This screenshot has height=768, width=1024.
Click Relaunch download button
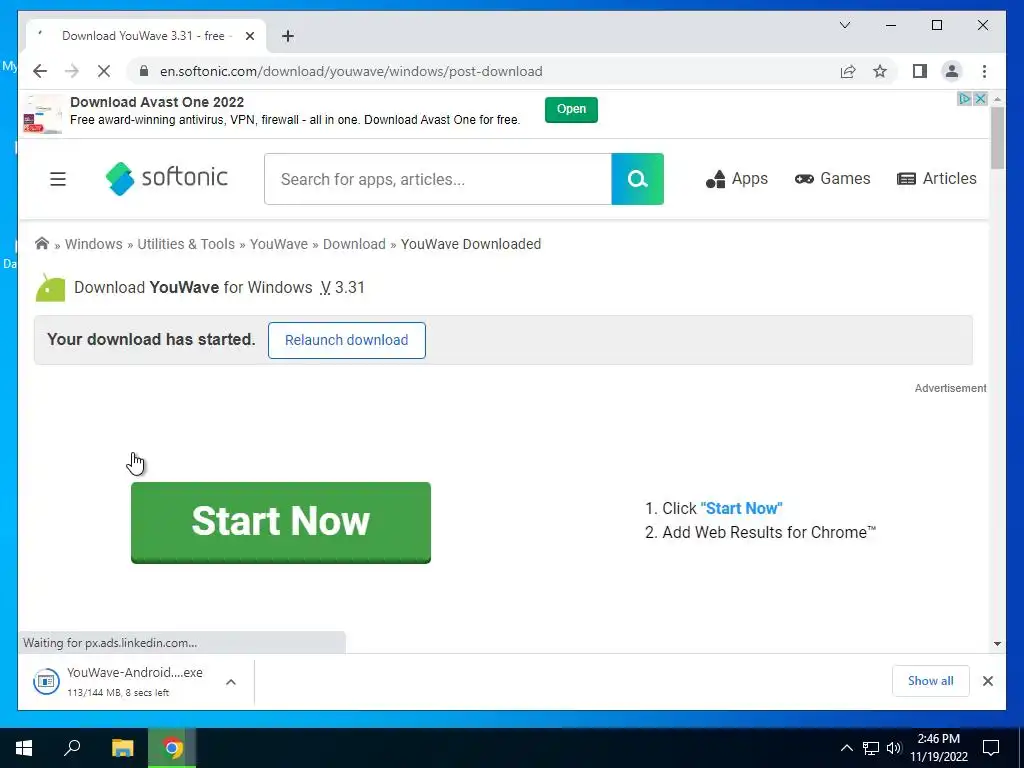pyautogui.click(x=347, y=340)
